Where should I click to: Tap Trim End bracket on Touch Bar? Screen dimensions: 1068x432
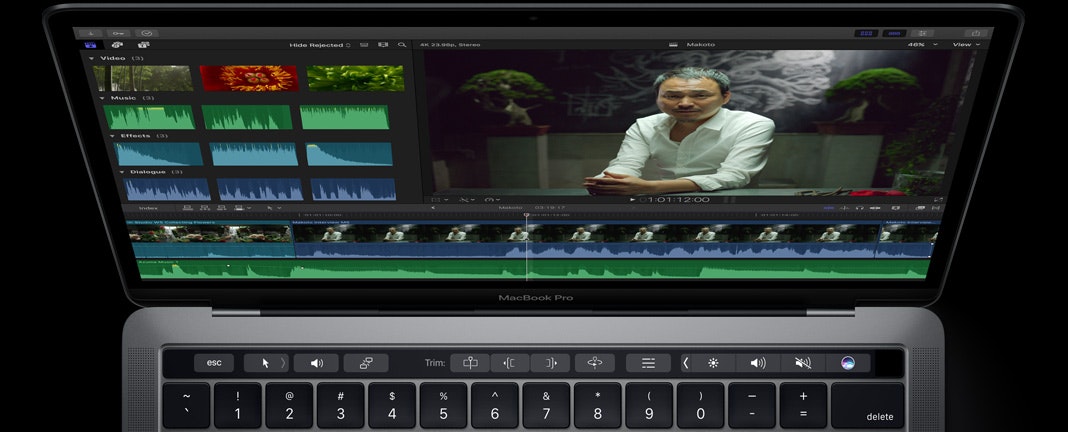[x=550, y=363]
